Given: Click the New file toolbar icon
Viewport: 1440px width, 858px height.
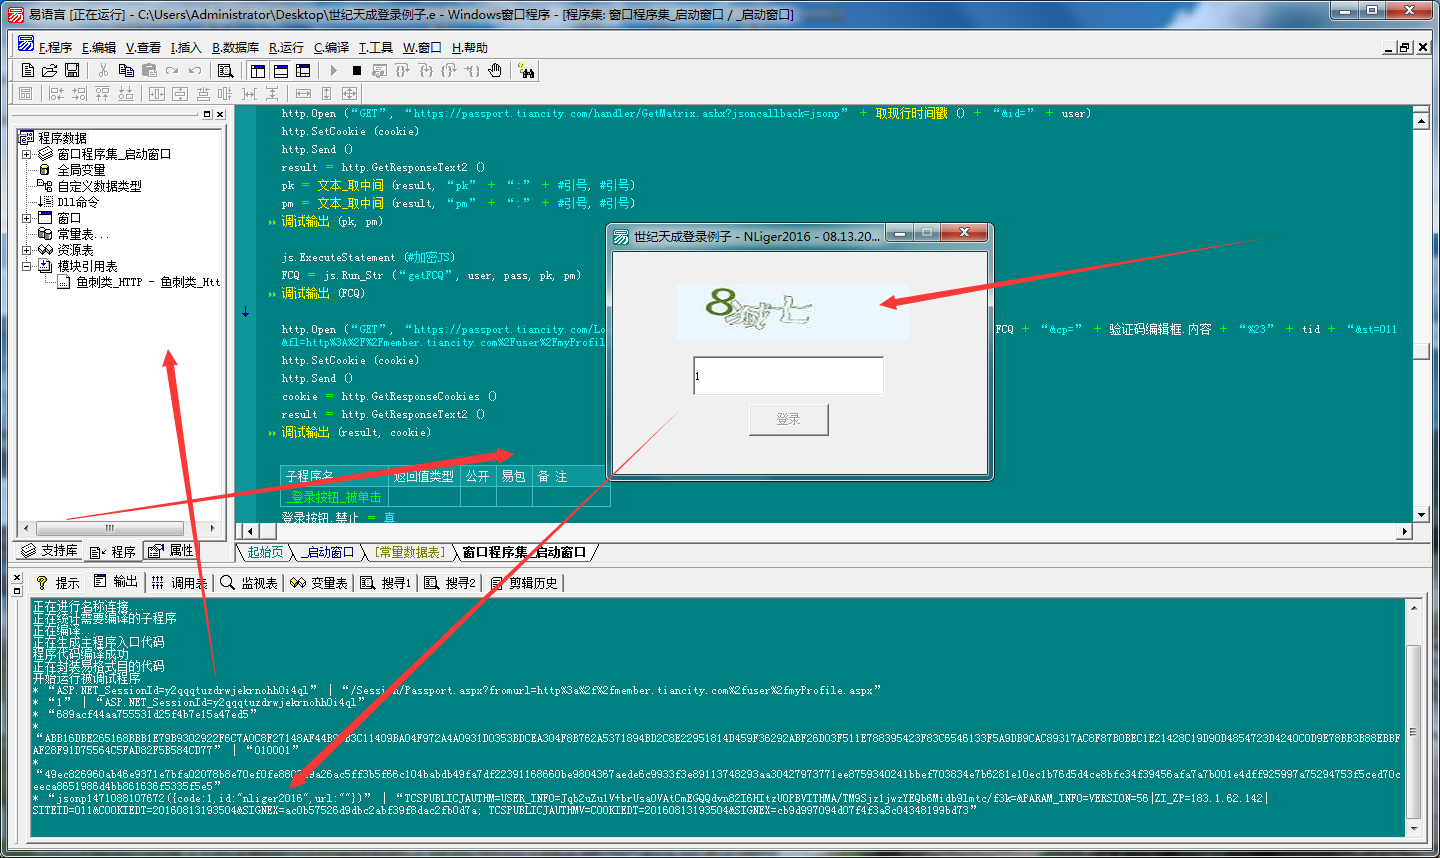Looking at the screenshot, I should point(28,70).
